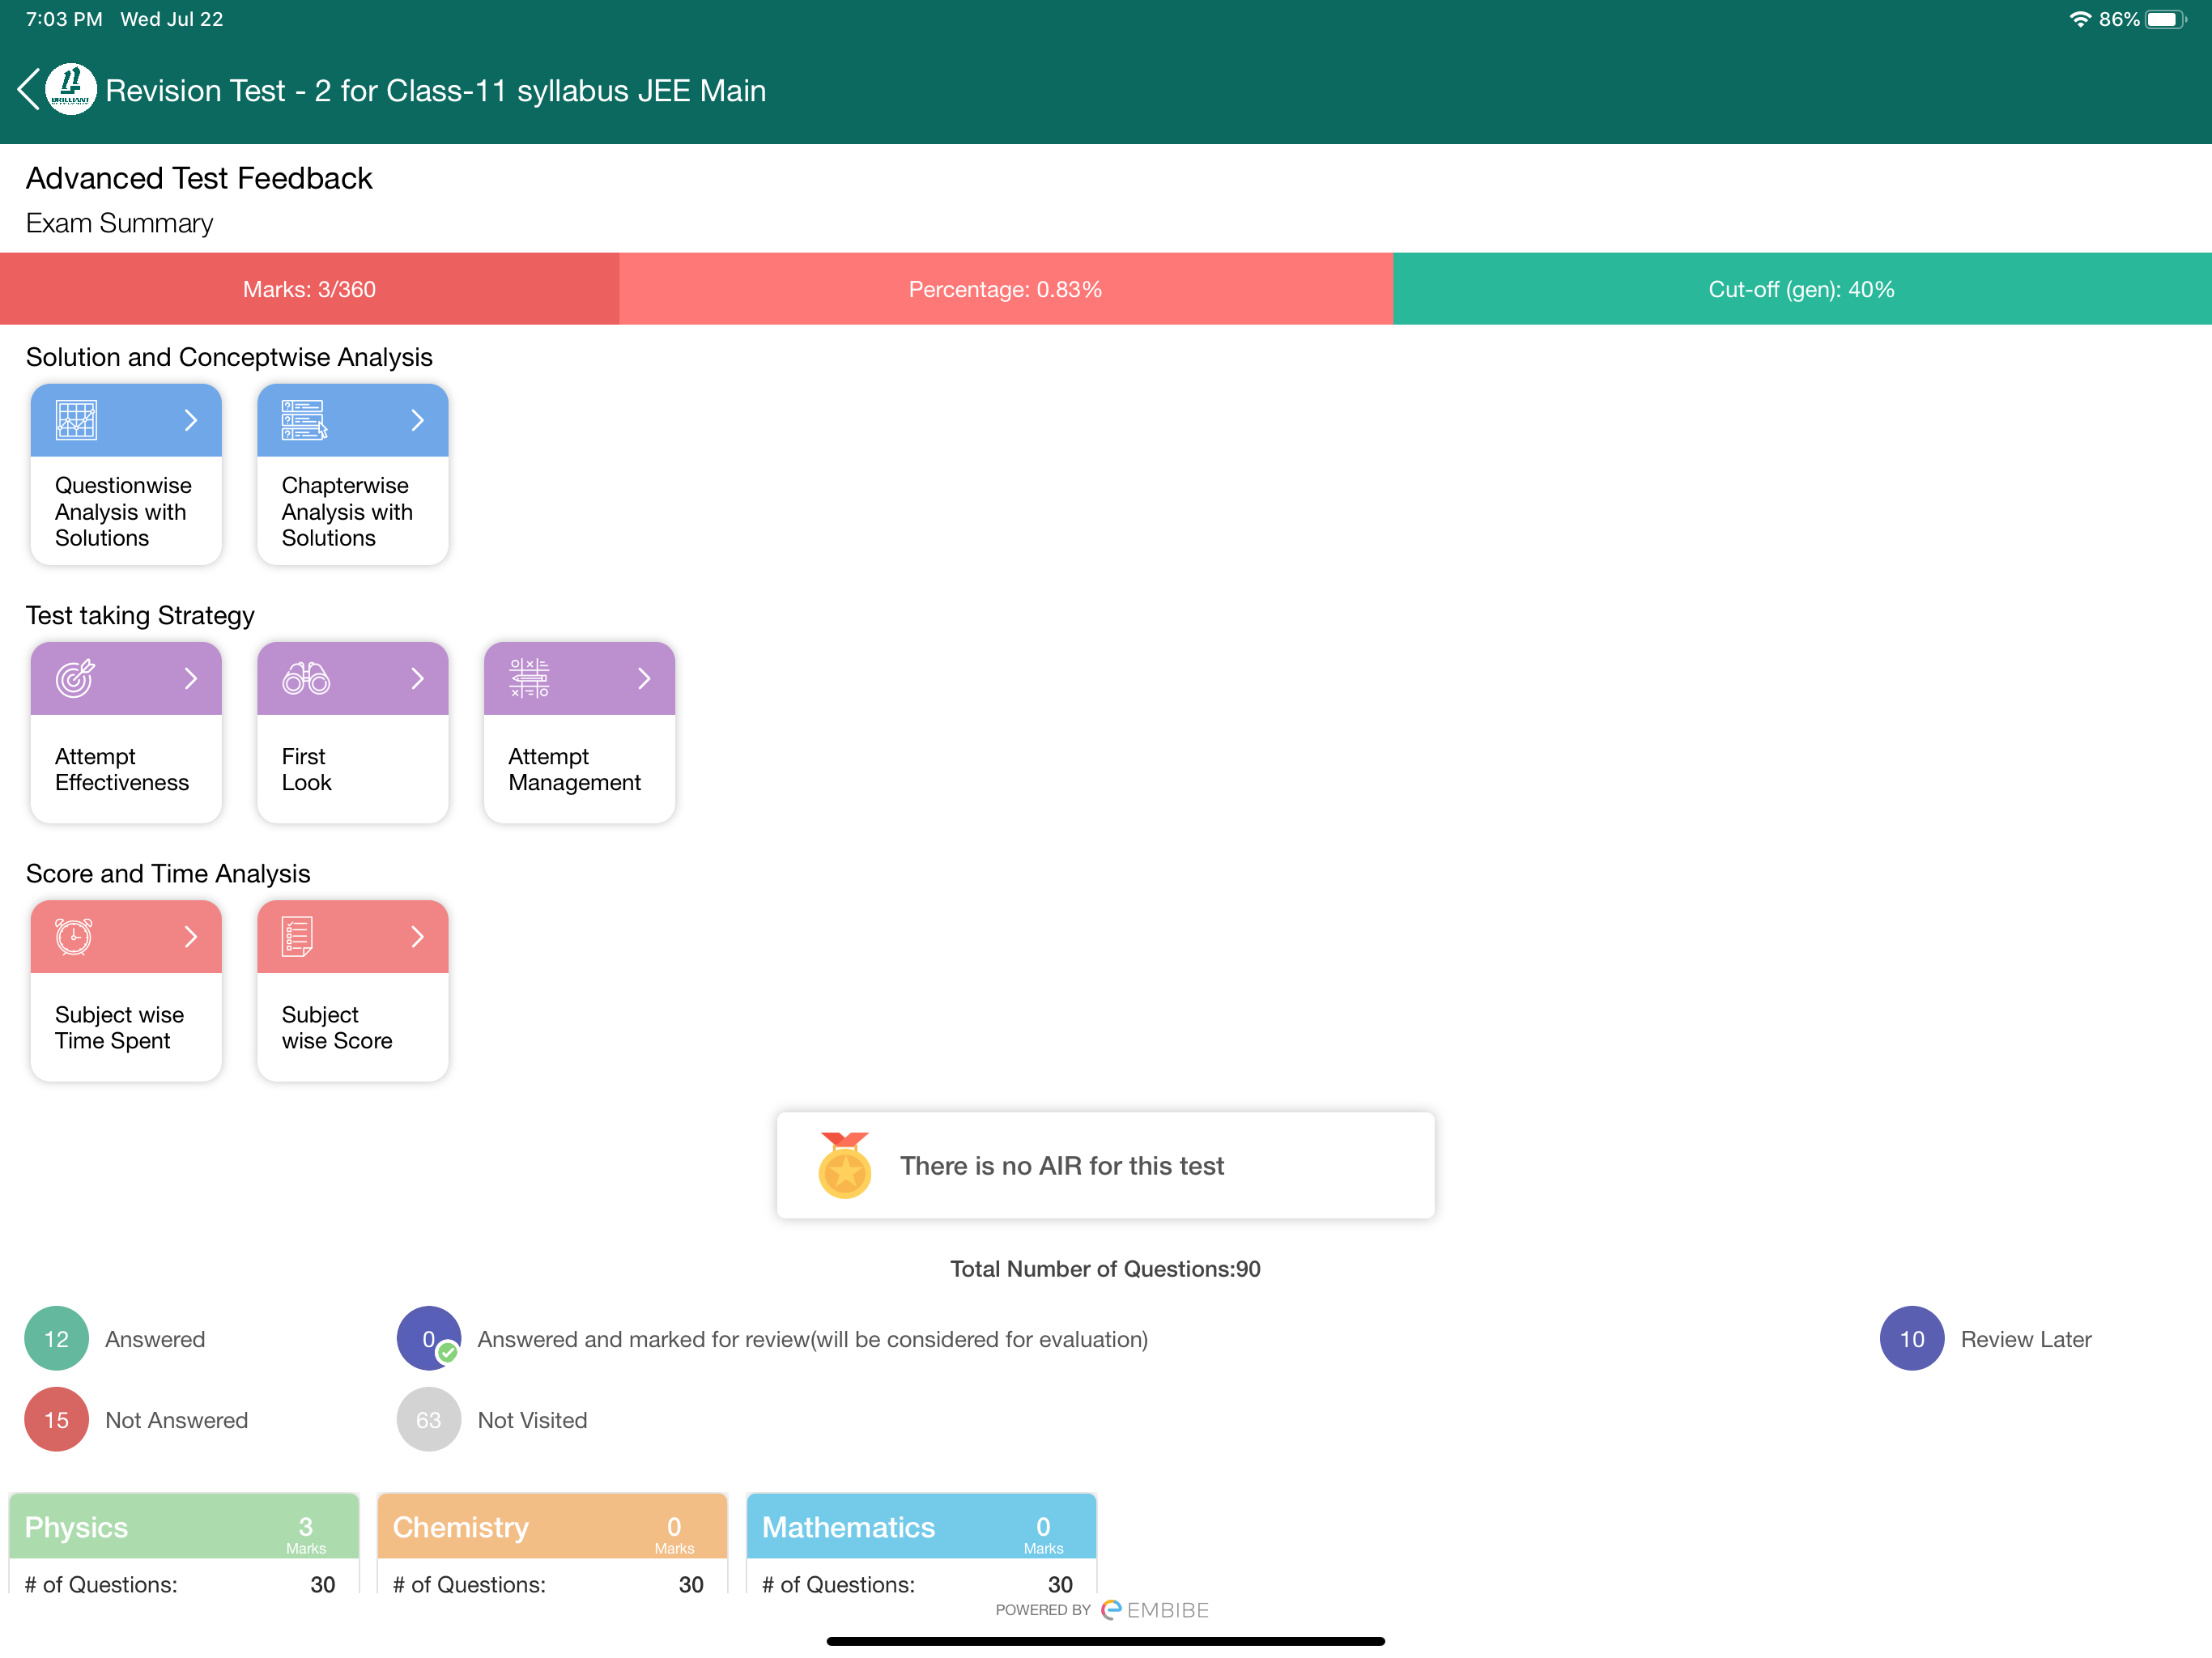Tap 'Exam Summary' subheading
This screenshot has height=1658, width=2212.
tap(119, 223)
